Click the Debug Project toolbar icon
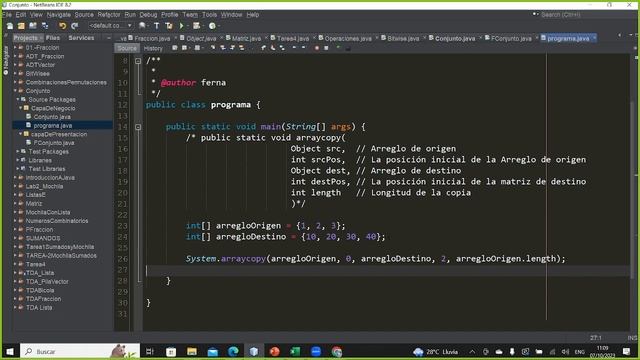The width and height of the screenshot is (640, 360). [196, 26]
